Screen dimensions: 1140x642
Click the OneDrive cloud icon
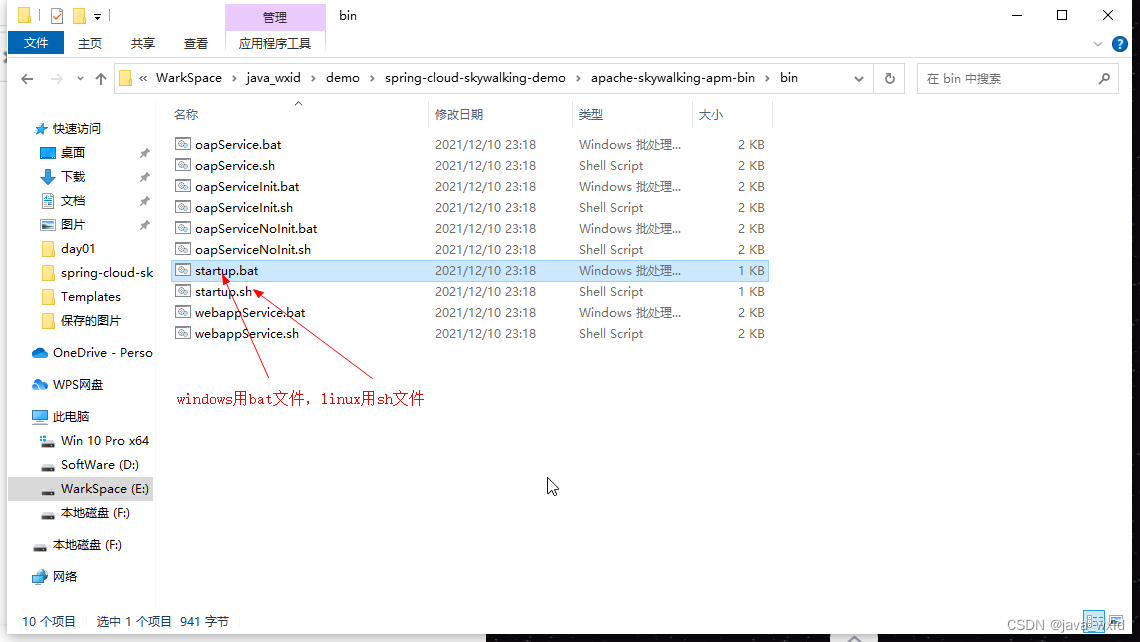click(40, 353)
